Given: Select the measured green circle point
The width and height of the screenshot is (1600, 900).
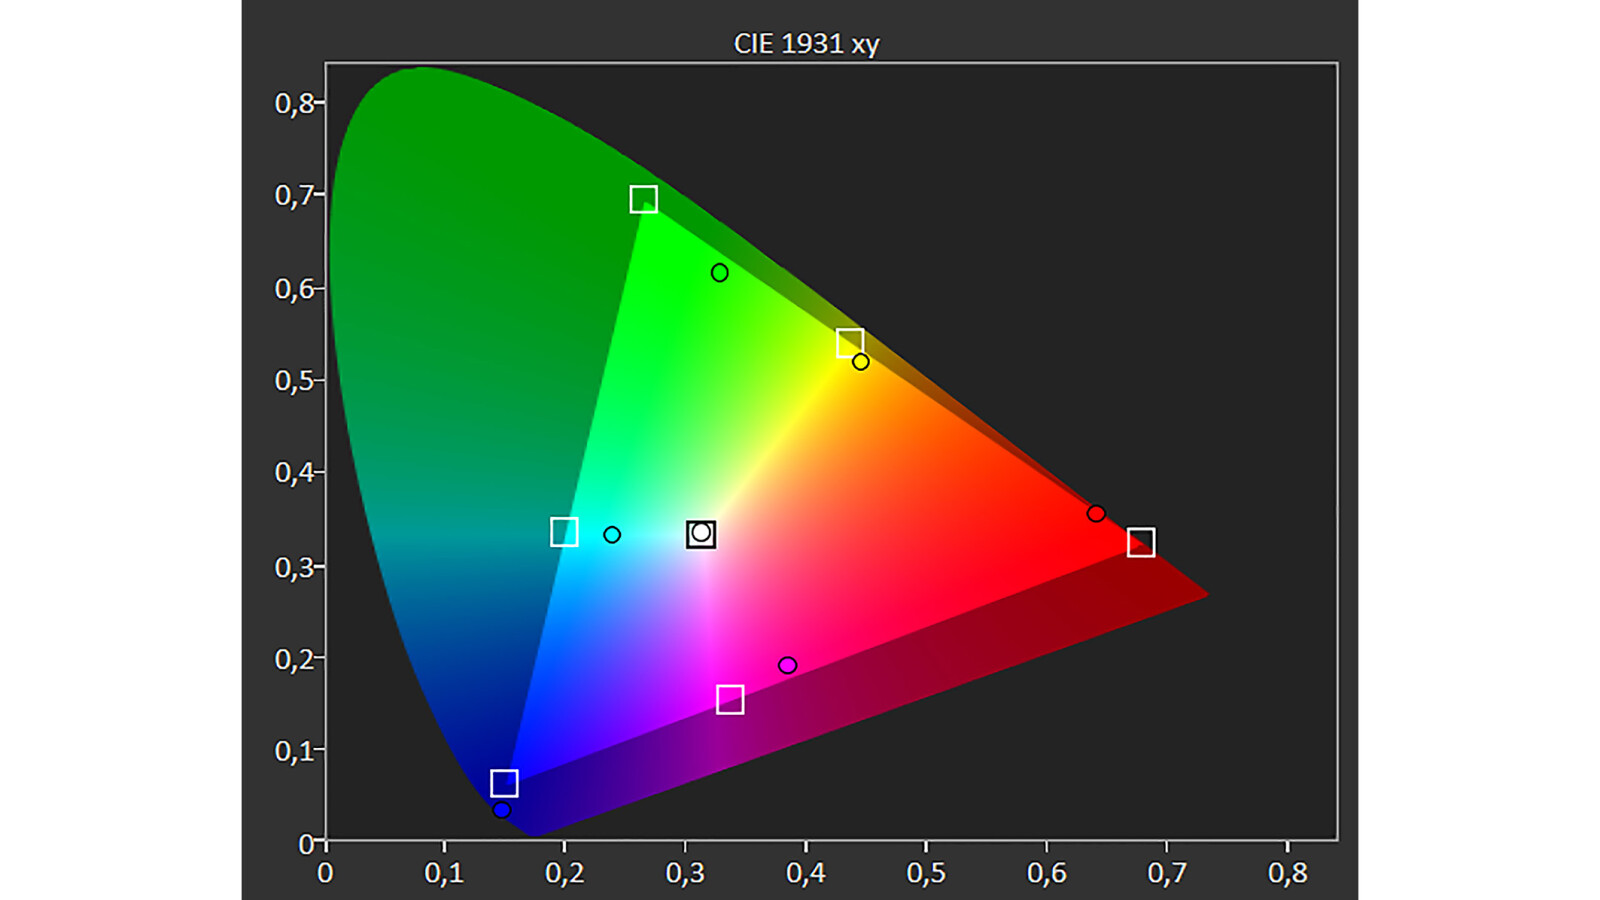Looking at the screenshot, I should coord(720,273).
